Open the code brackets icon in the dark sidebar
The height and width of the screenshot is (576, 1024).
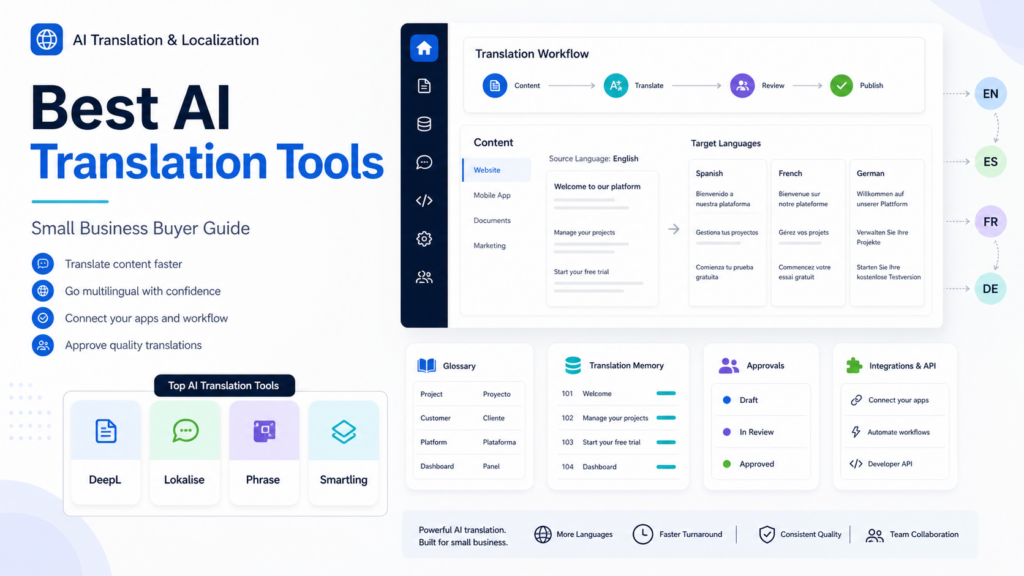tap(424, 200)
